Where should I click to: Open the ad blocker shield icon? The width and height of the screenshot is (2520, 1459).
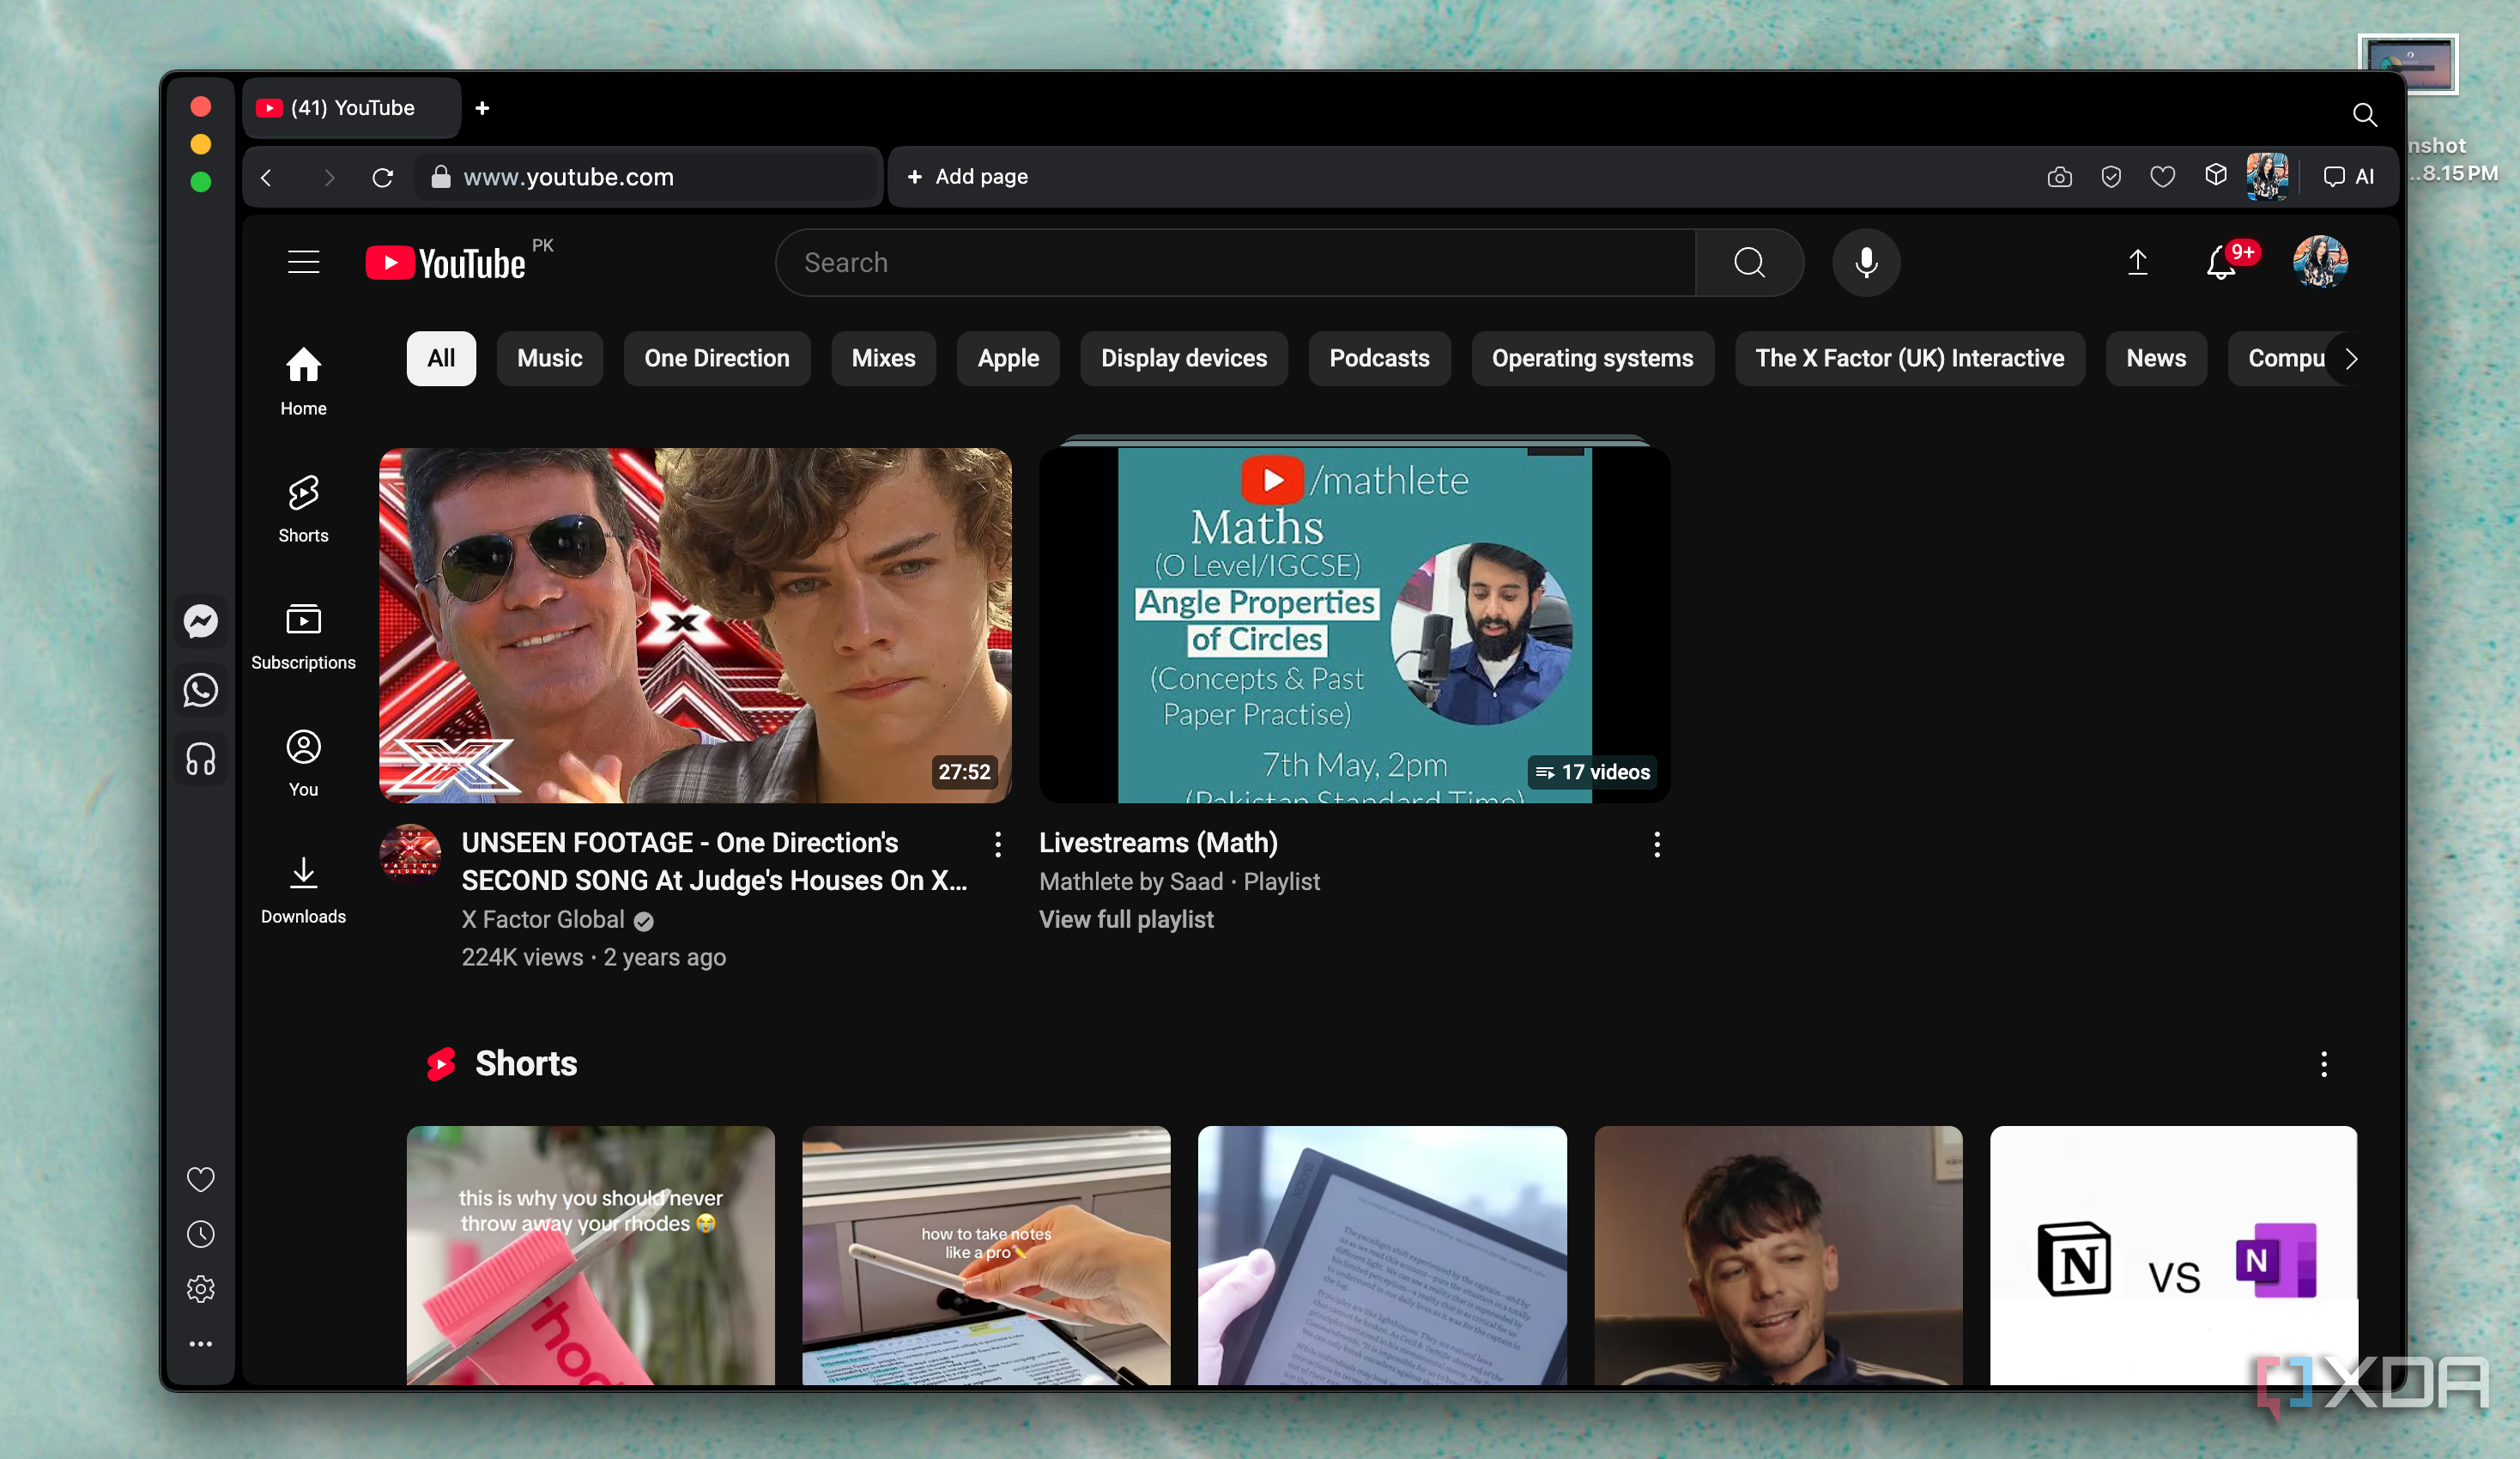tap(2111, 177)
